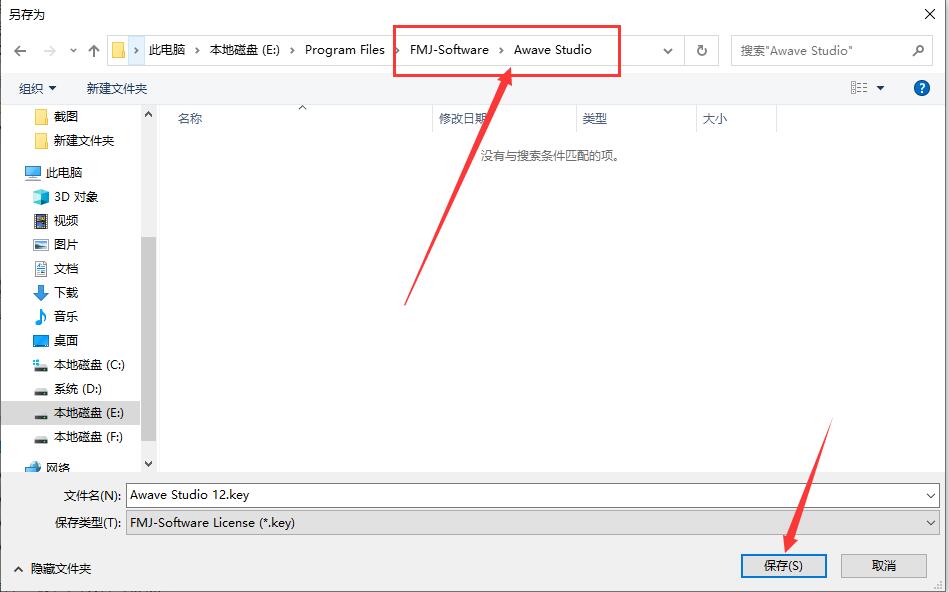949x592 pixels.
Task: Click the 保存 save button
Action: click(x=783, y=565)
